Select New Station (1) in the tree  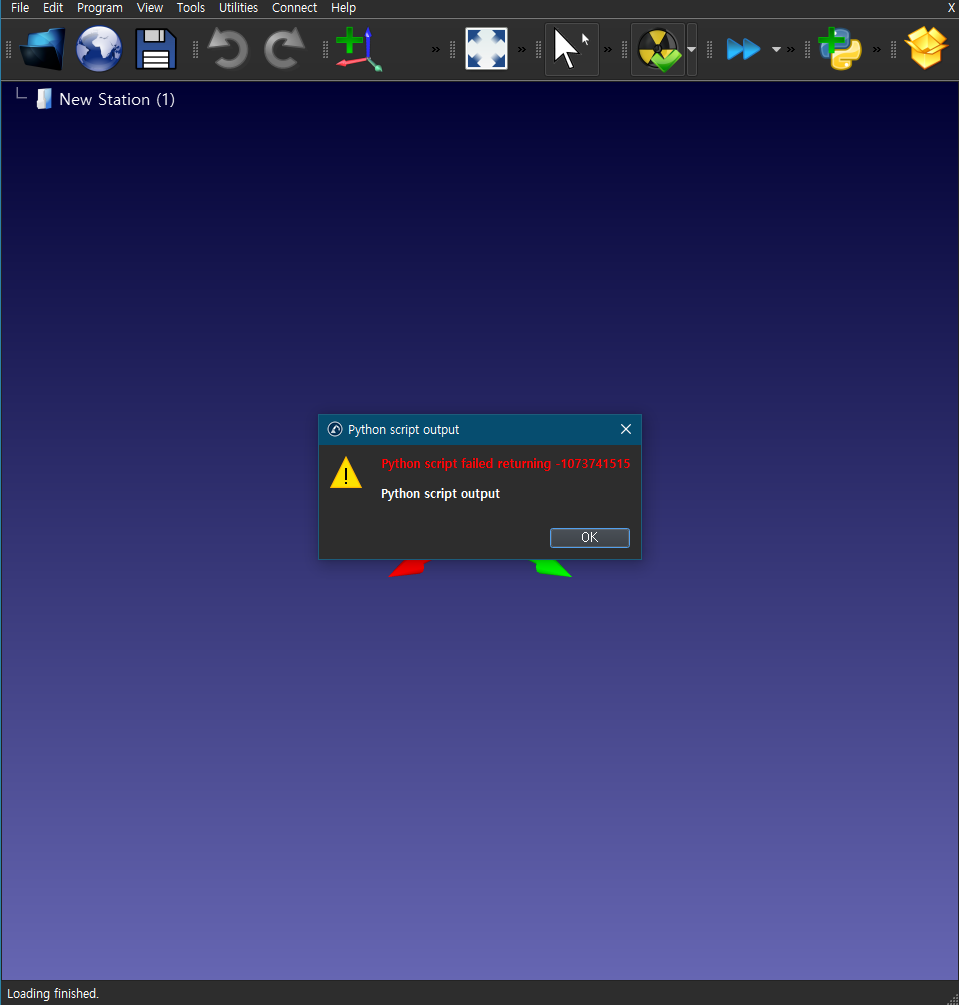pos(116,99)
